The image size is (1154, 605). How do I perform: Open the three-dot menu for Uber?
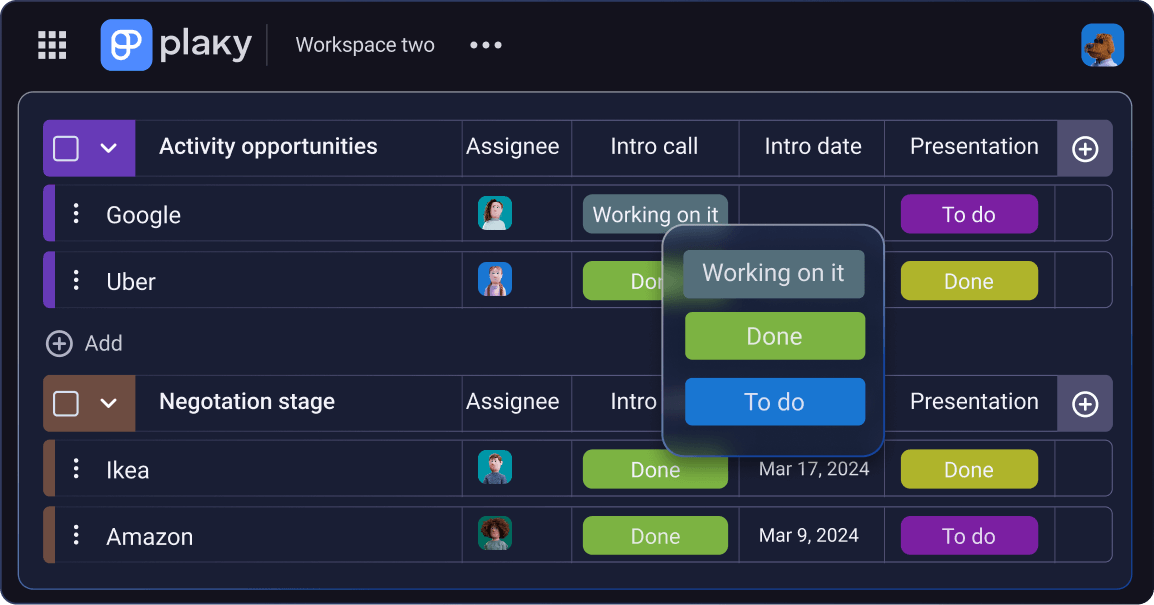(76, 281)
